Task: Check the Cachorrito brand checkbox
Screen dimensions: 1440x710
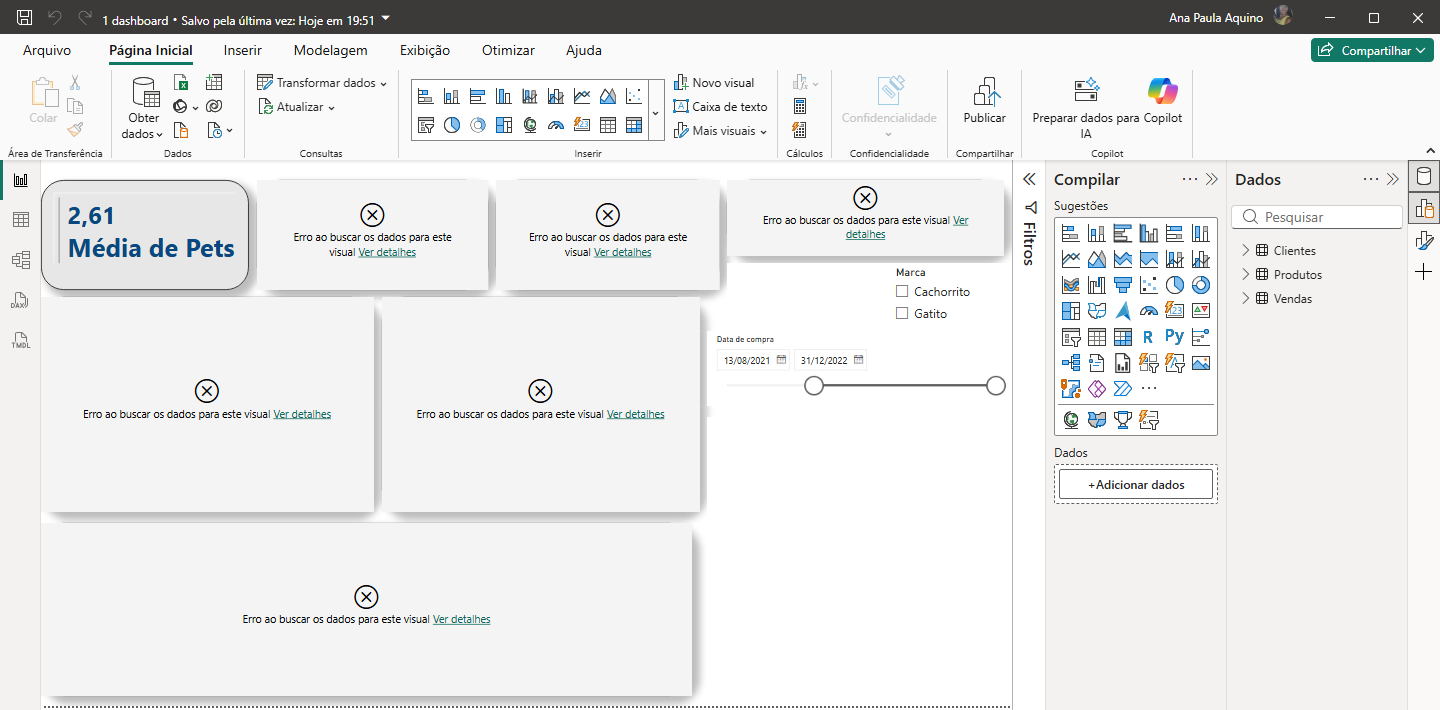Action: (x=902, y=292)
